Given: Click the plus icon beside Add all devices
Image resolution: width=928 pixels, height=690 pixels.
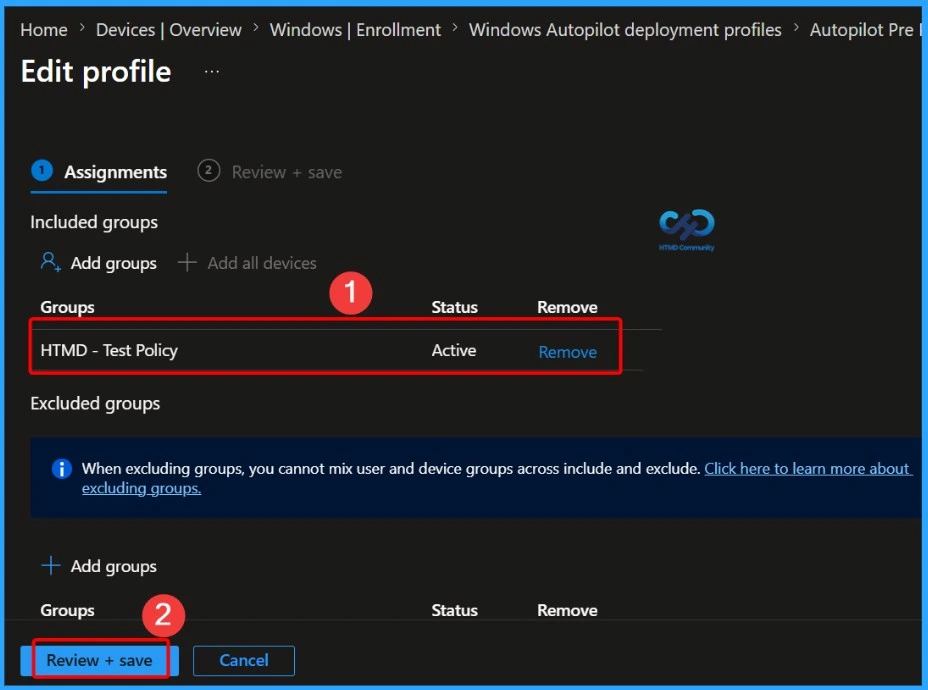Looking at the screenshot, I should pos(187,262).
